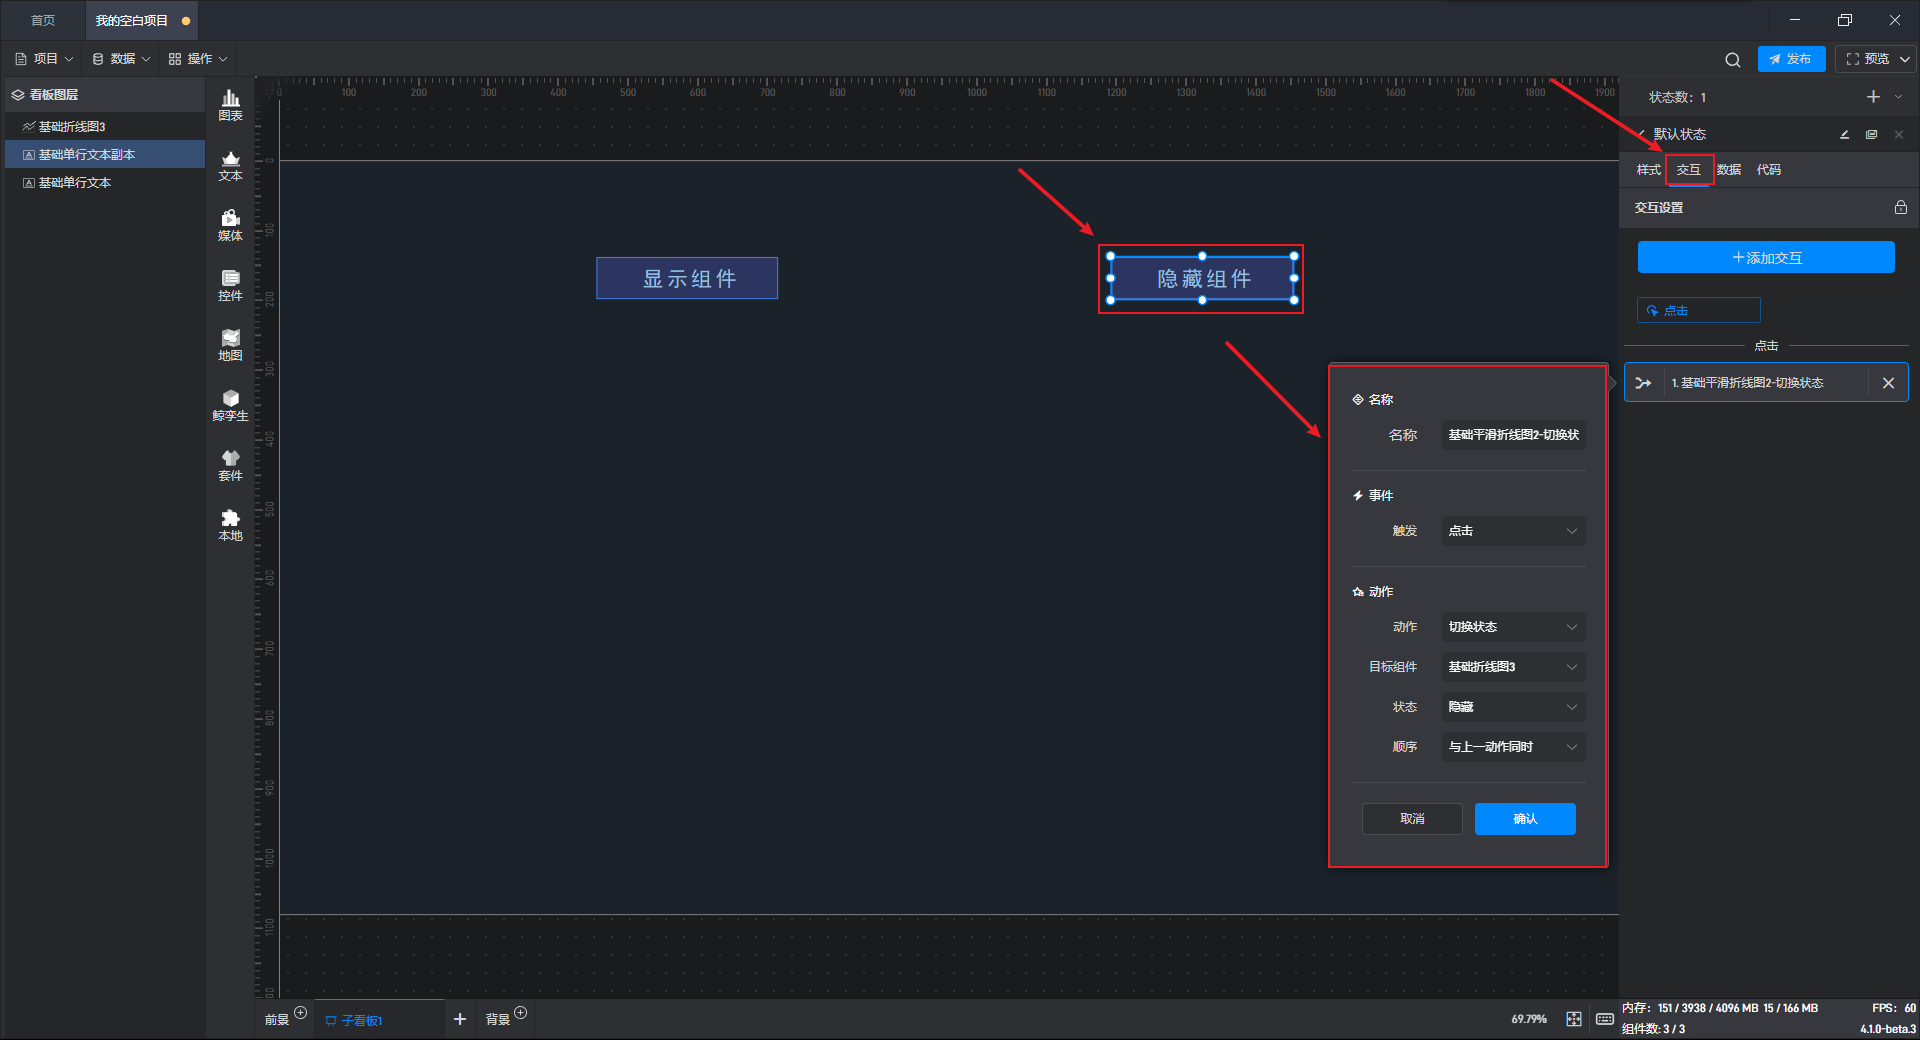Open the 顺序 dropdown showing 与上一动作同时

click(x=1513, y=747)
